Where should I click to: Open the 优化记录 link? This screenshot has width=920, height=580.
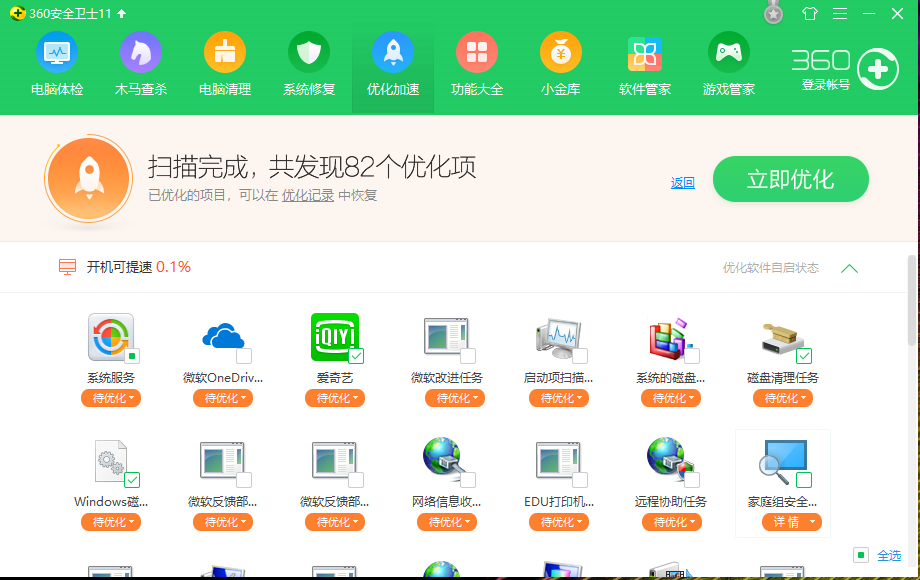coord(307,195)
